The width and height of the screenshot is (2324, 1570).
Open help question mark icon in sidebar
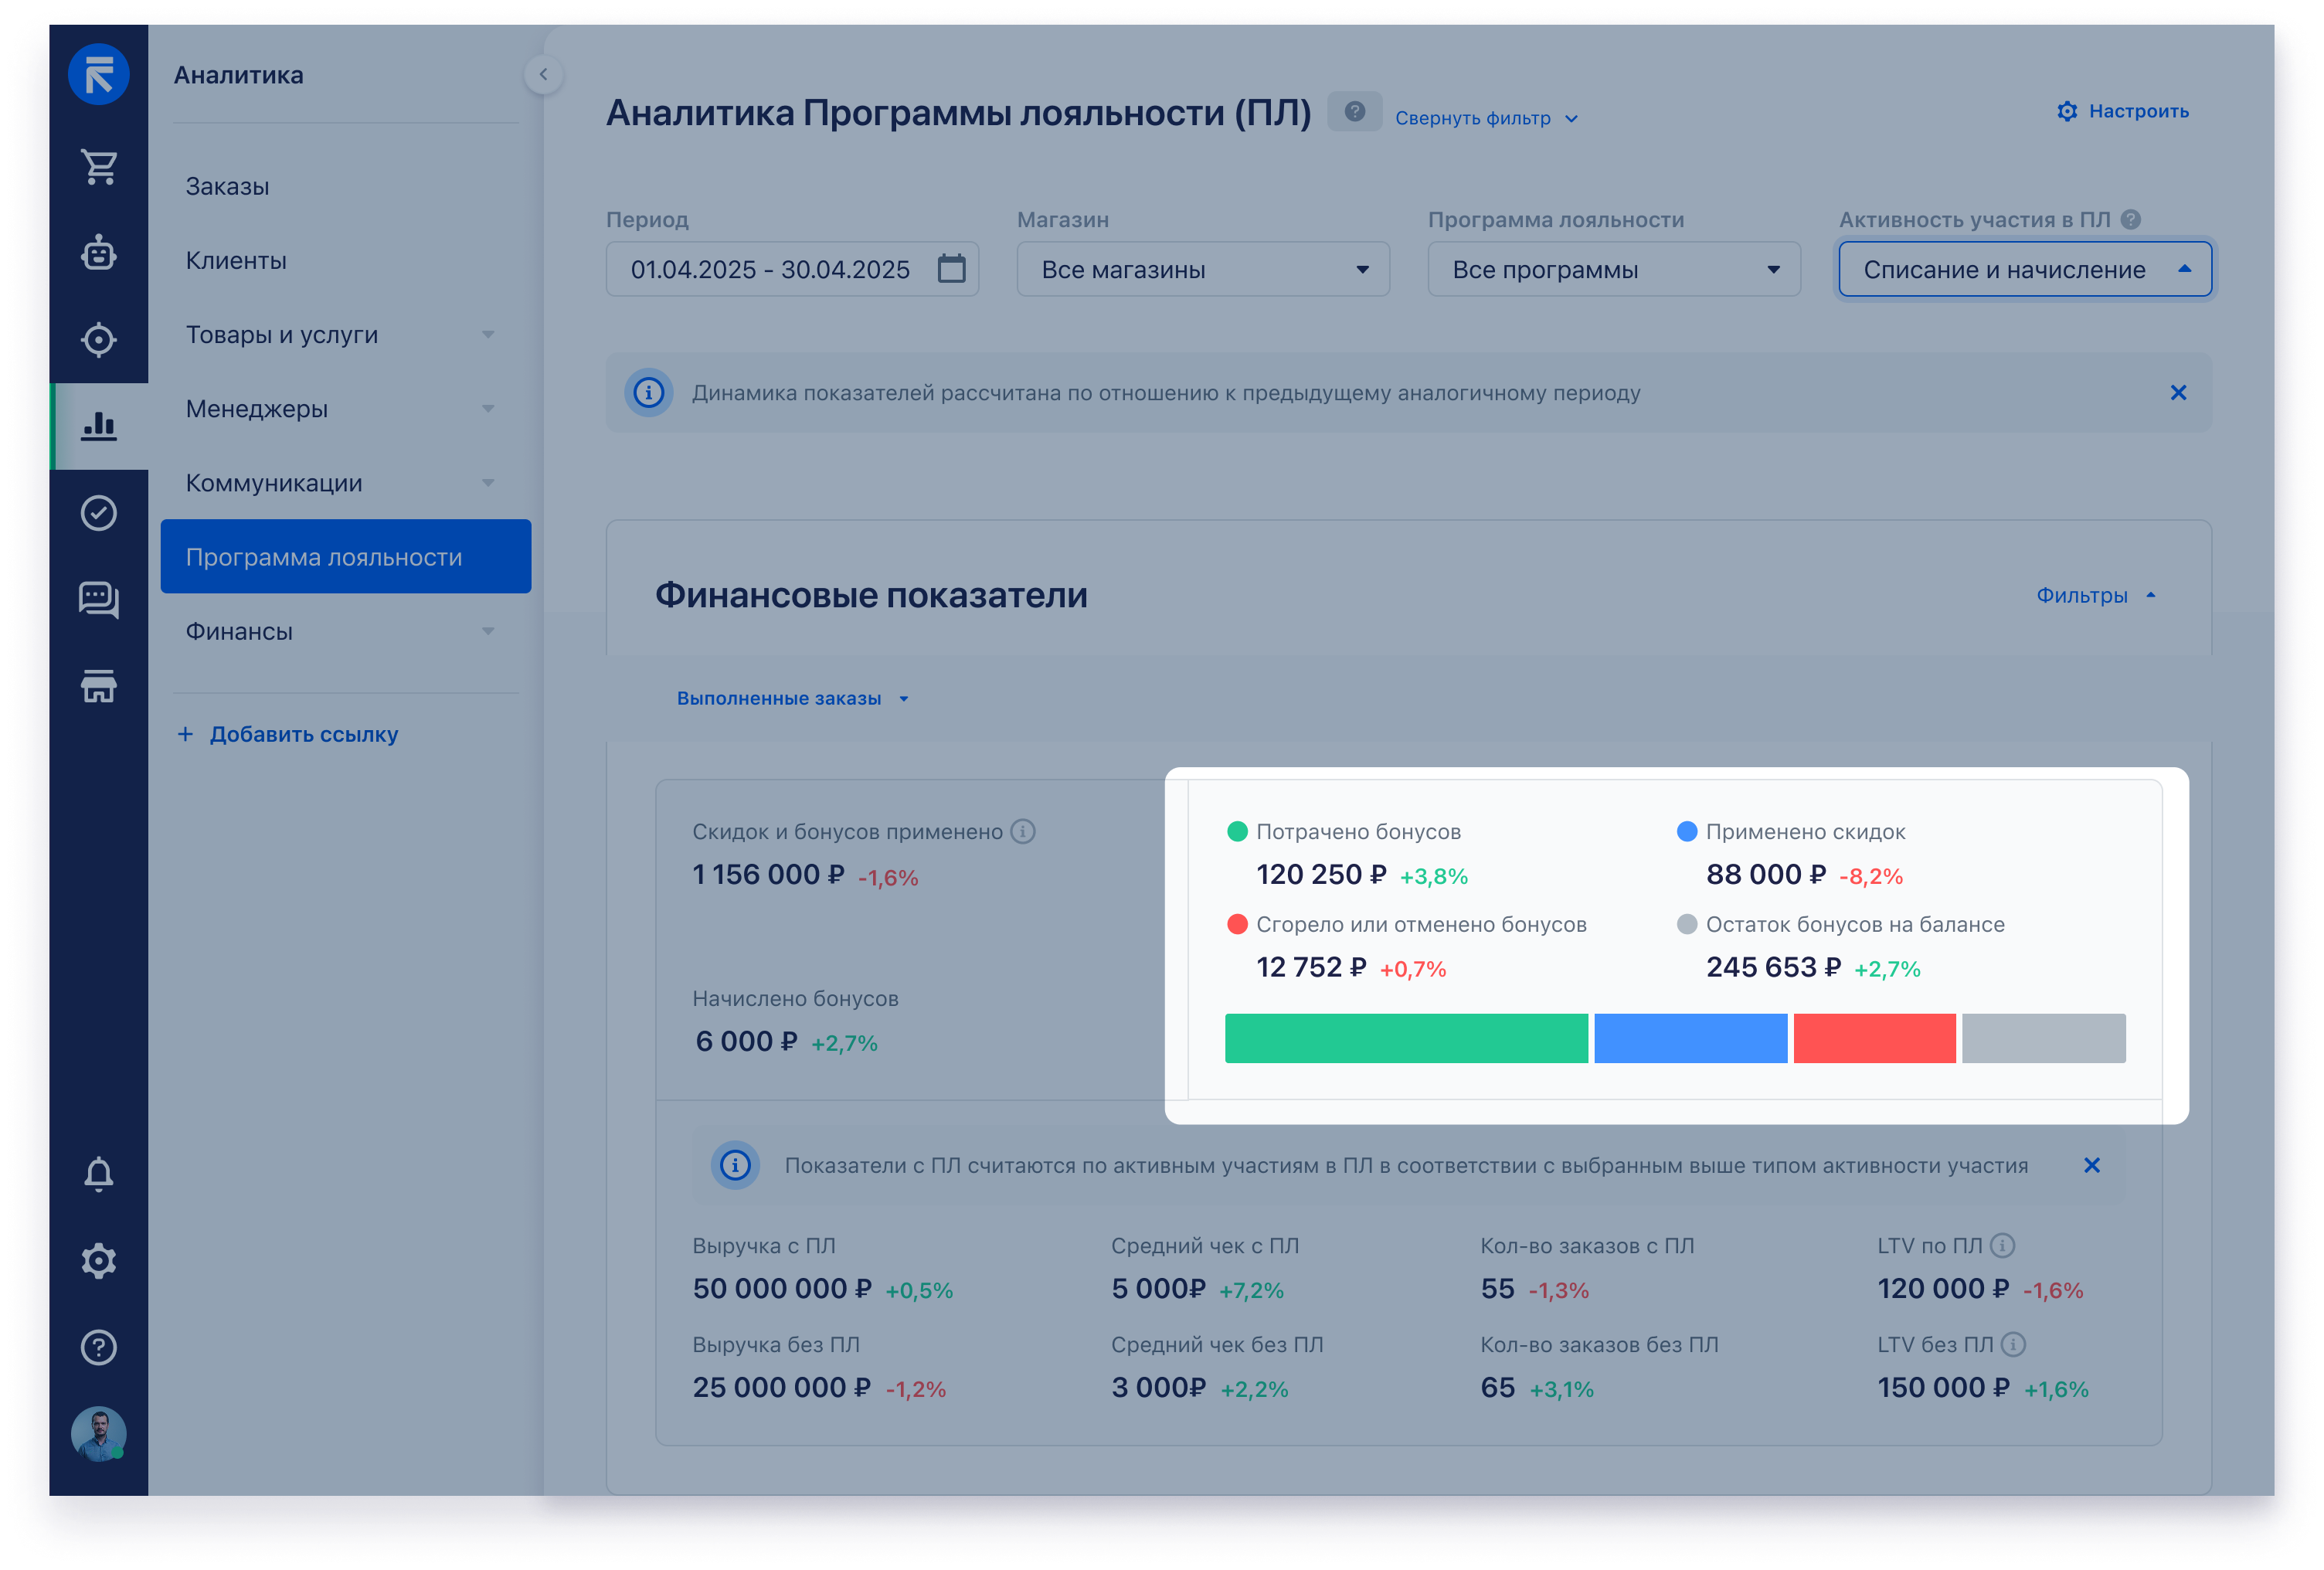(98, 1347)
